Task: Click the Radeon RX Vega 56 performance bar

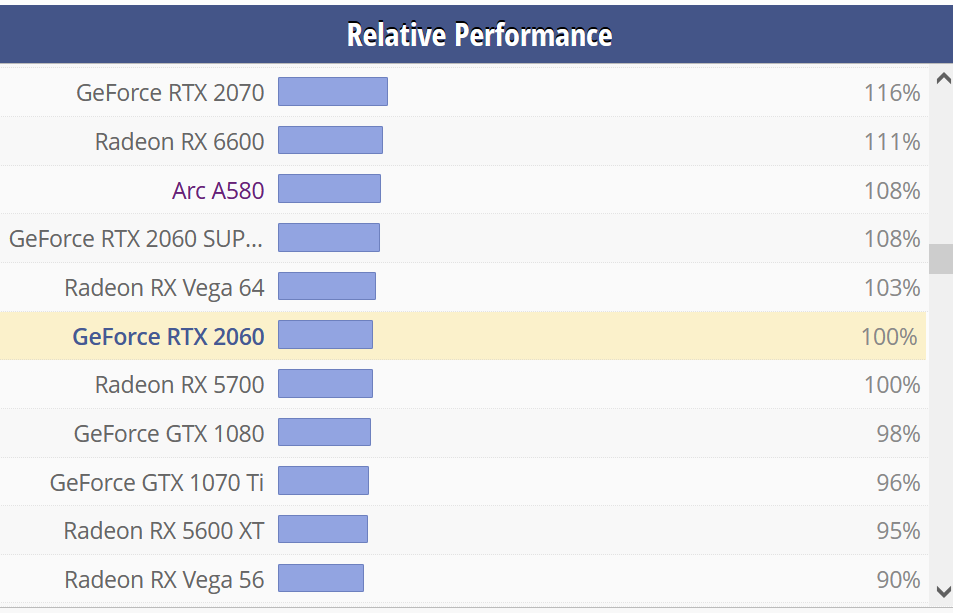Action: tap(321, 578)
